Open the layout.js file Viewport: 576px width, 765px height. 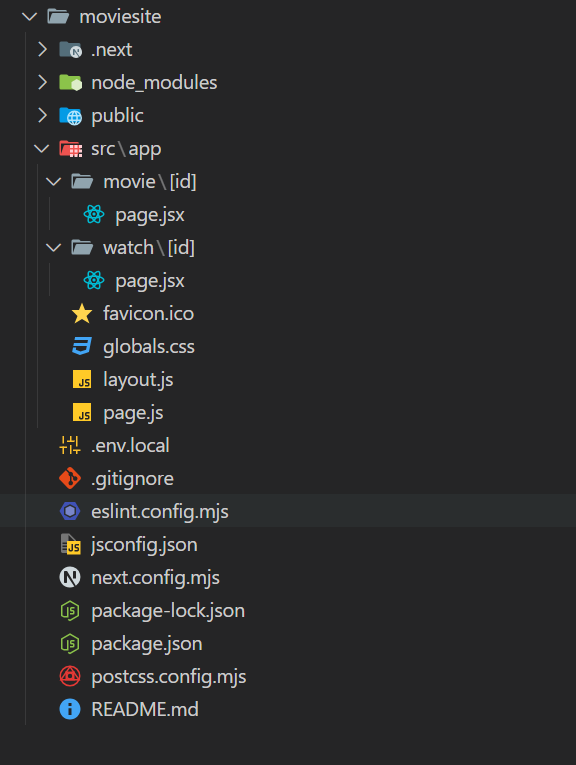pyautogui.click(x=138, y=380)
